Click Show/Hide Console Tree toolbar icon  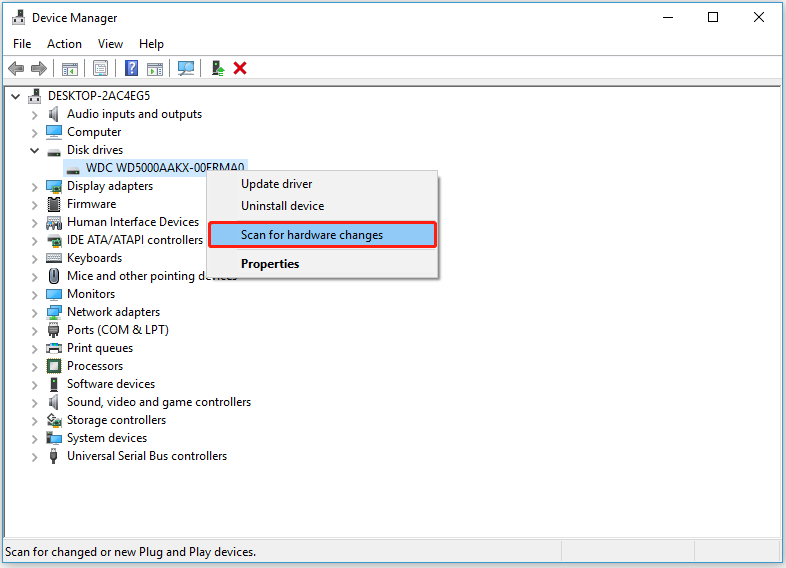point(70,68)
